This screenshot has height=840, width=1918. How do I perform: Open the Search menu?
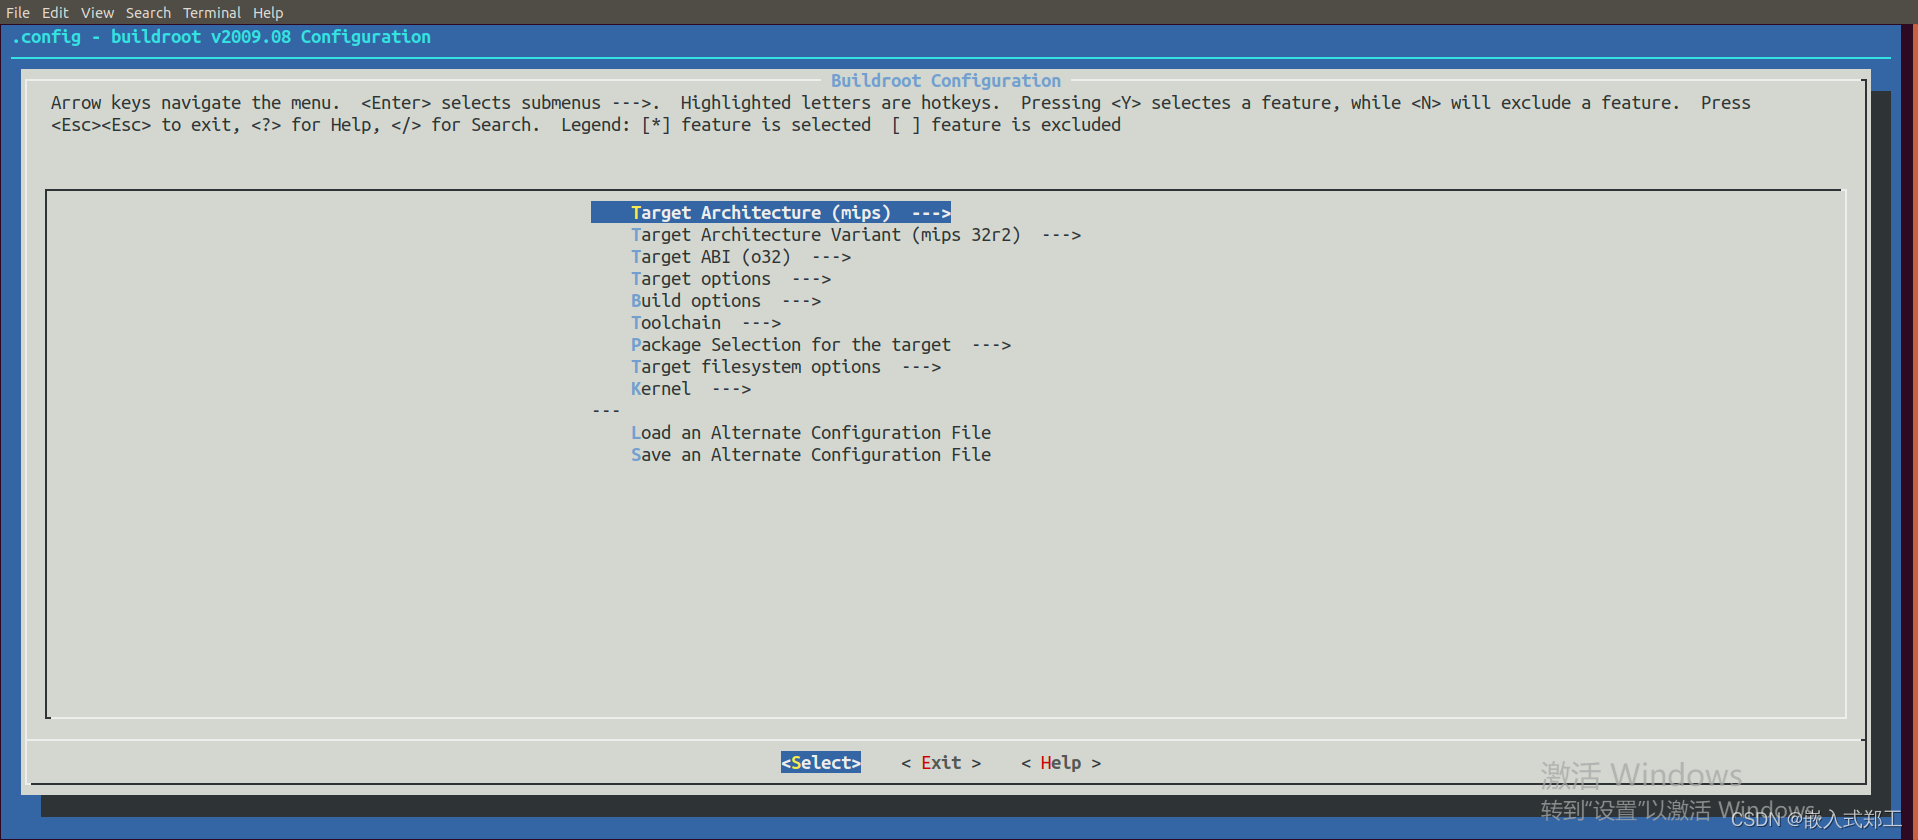[x=148, y=12]
